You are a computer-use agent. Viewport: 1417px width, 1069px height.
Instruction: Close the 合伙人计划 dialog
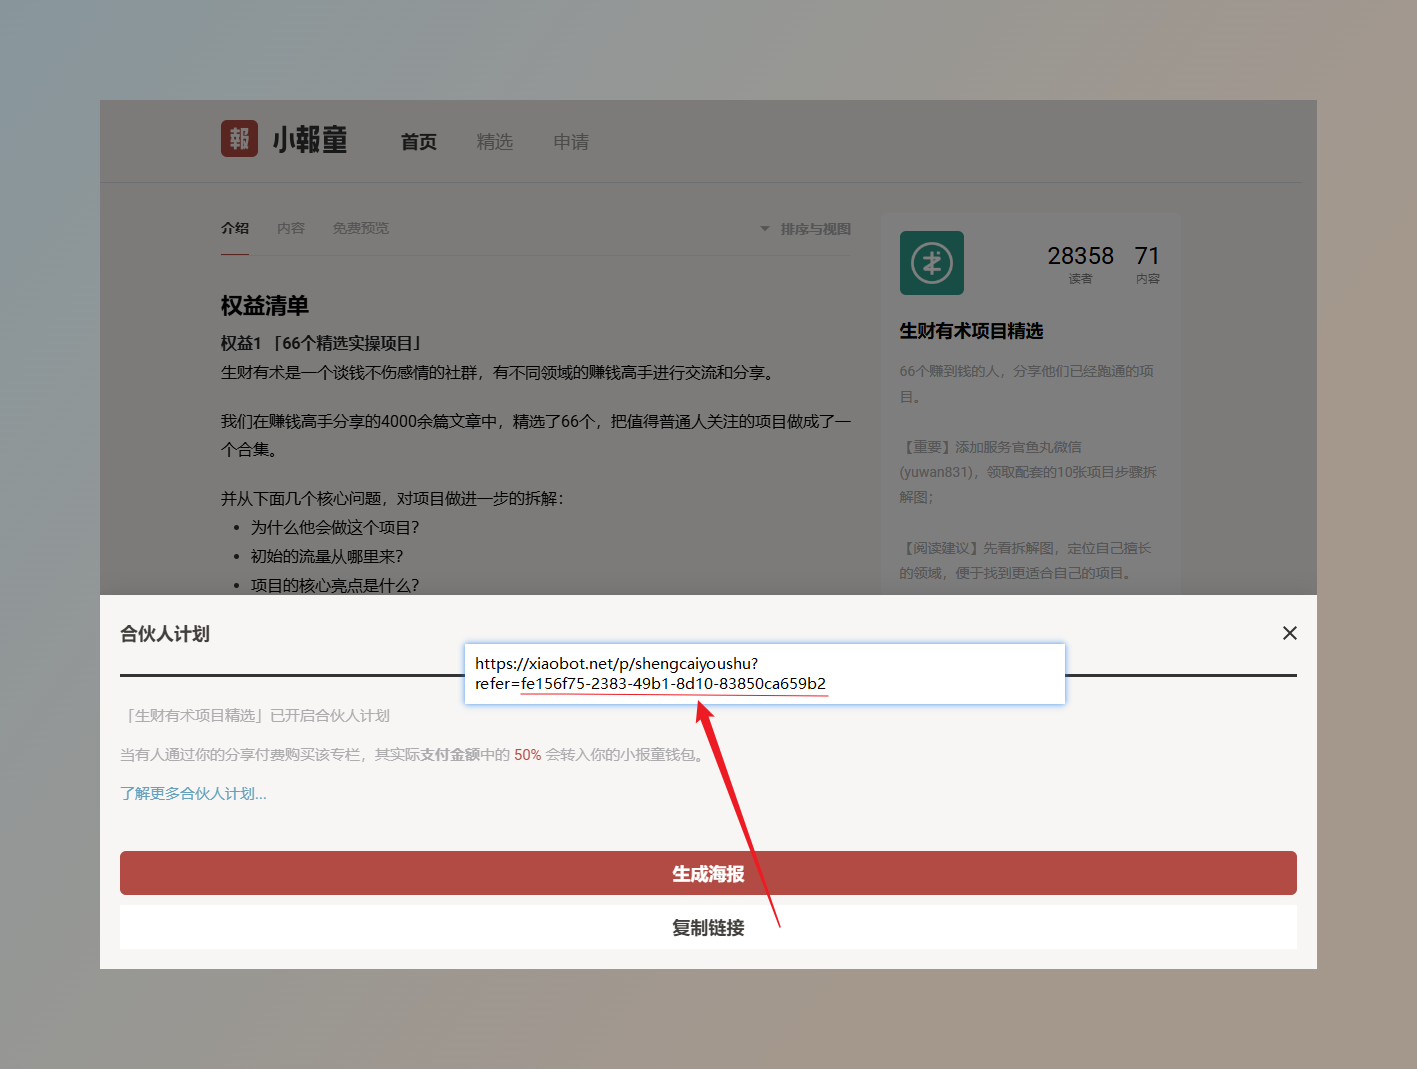[x=1290, y=633]
